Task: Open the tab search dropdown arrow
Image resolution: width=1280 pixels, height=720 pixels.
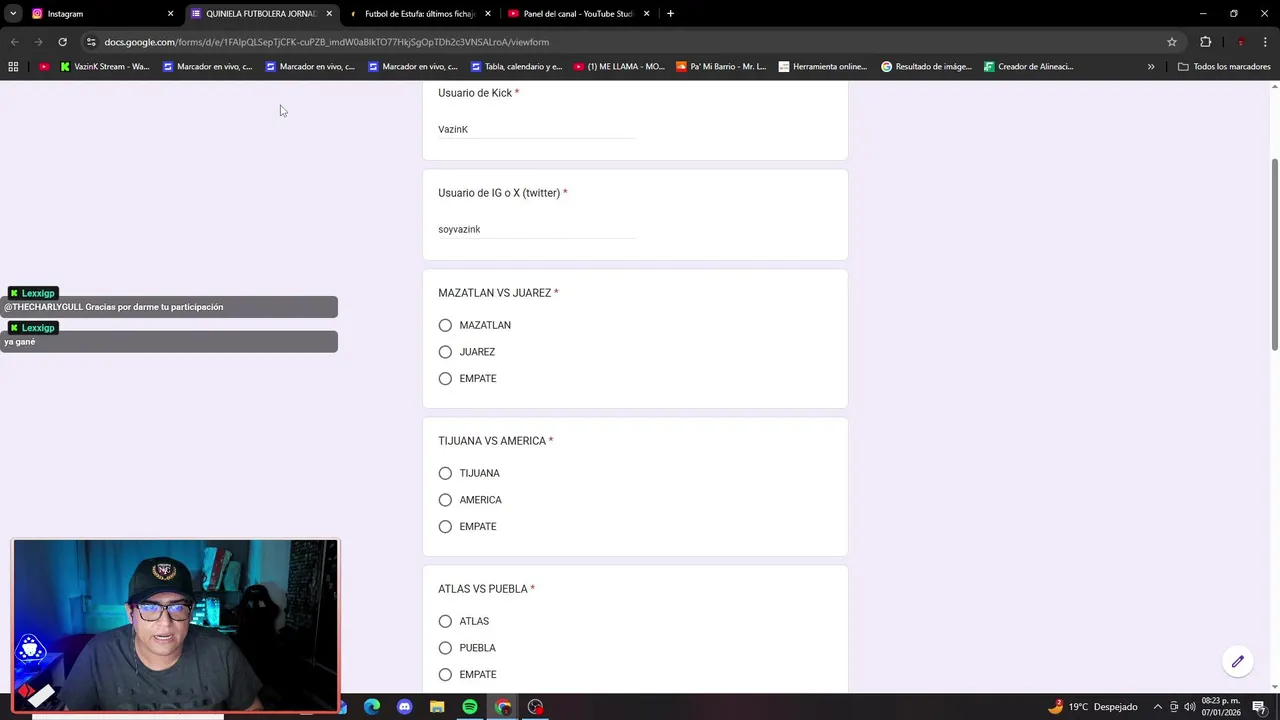Action: tap(13, 14)
